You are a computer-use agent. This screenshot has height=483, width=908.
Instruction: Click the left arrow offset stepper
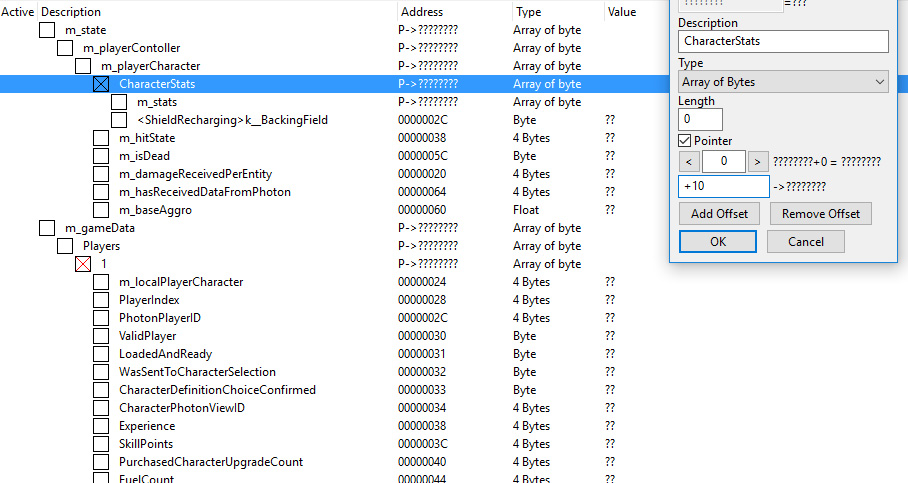[x=688, y=161]
